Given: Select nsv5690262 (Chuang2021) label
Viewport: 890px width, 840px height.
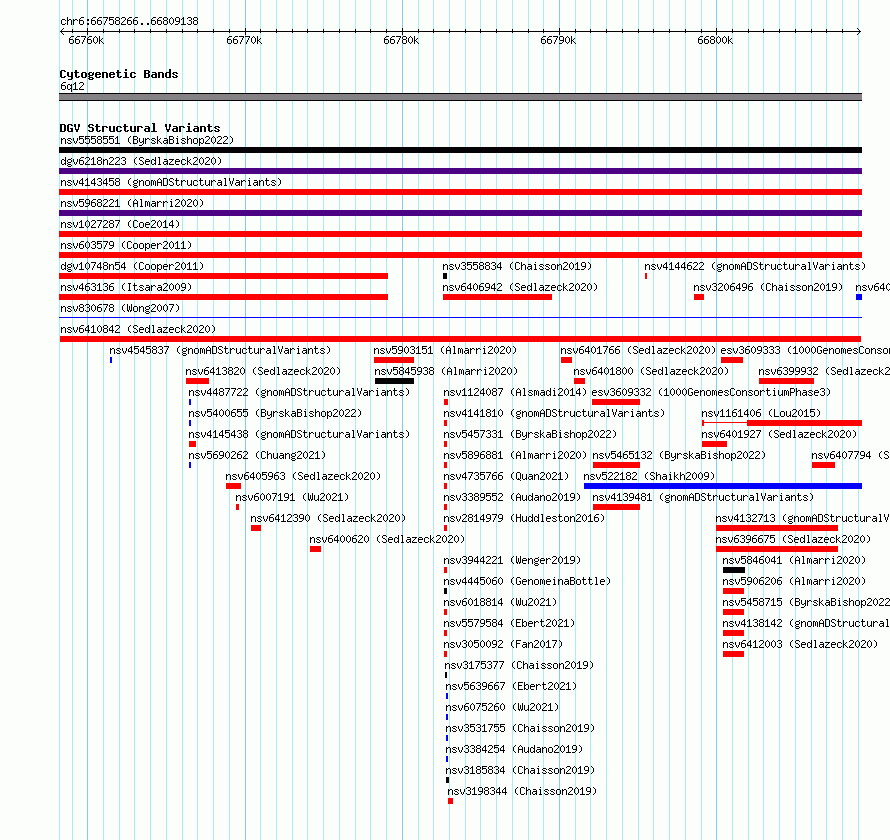Looking at the screenshot, I should click(257, 455).
